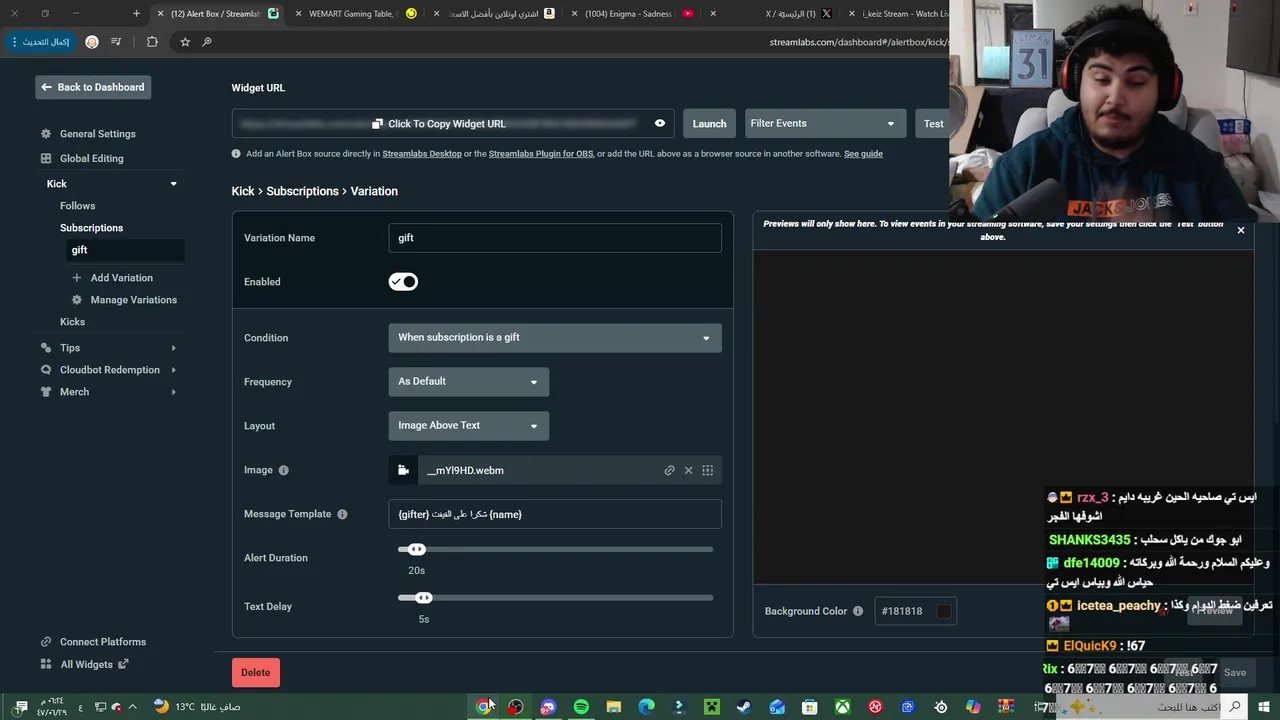This screenshot has width=1280, height=720.
Task: Collapse the Kick section in sidebar
Action: tap(173, 184)
